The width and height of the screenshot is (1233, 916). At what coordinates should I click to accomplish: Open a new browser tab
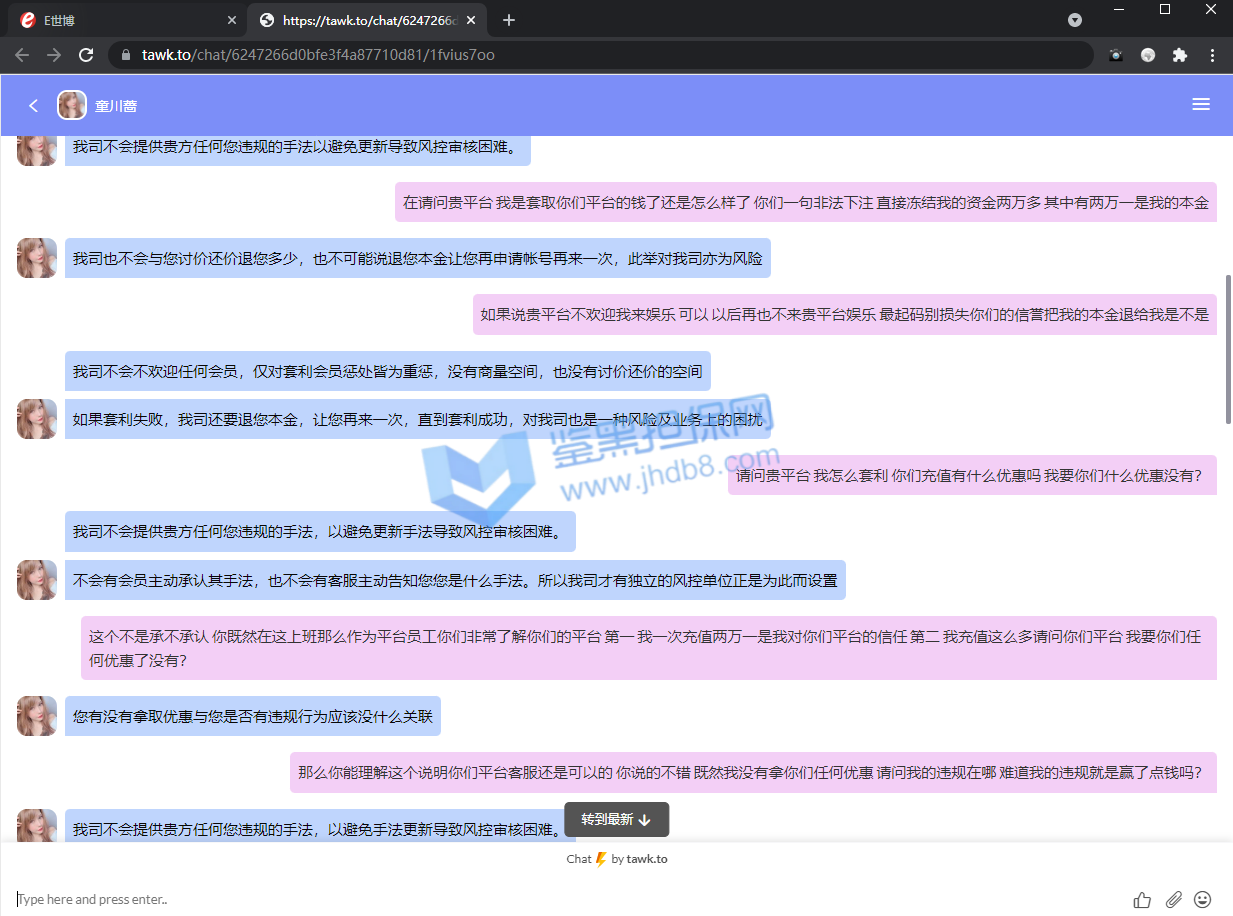509,20
